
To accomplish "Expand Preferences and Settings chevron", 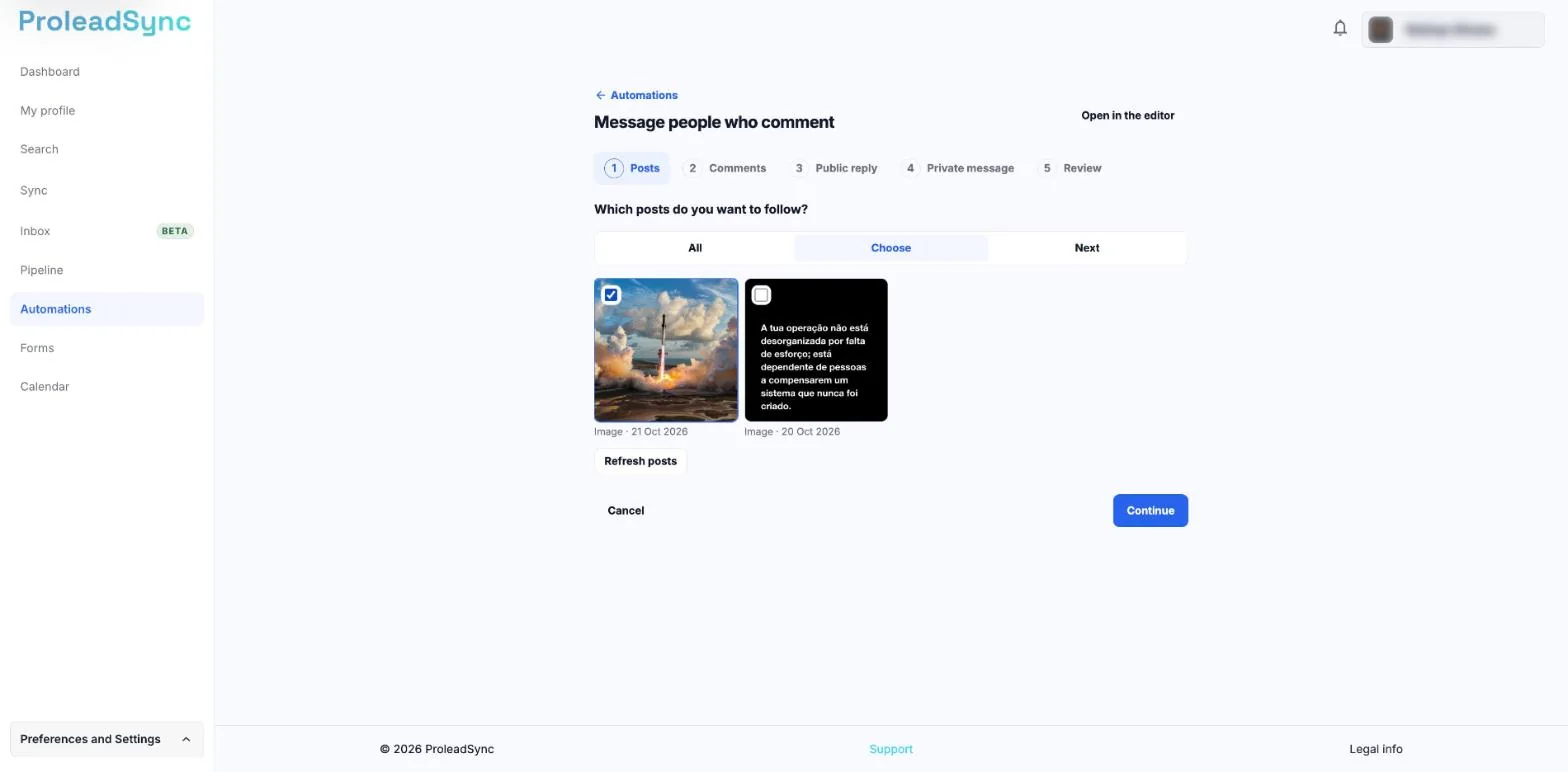I will 186,740.
